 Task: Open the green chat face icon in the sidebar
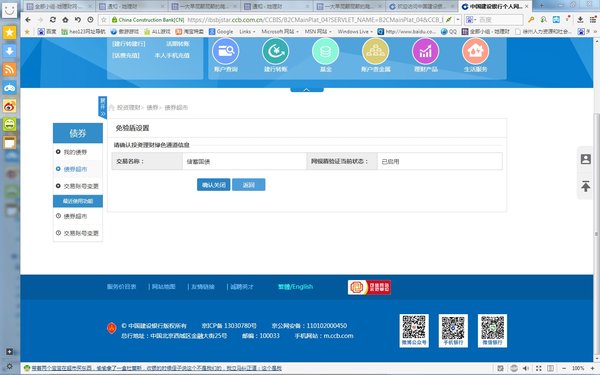click(10, 124)
